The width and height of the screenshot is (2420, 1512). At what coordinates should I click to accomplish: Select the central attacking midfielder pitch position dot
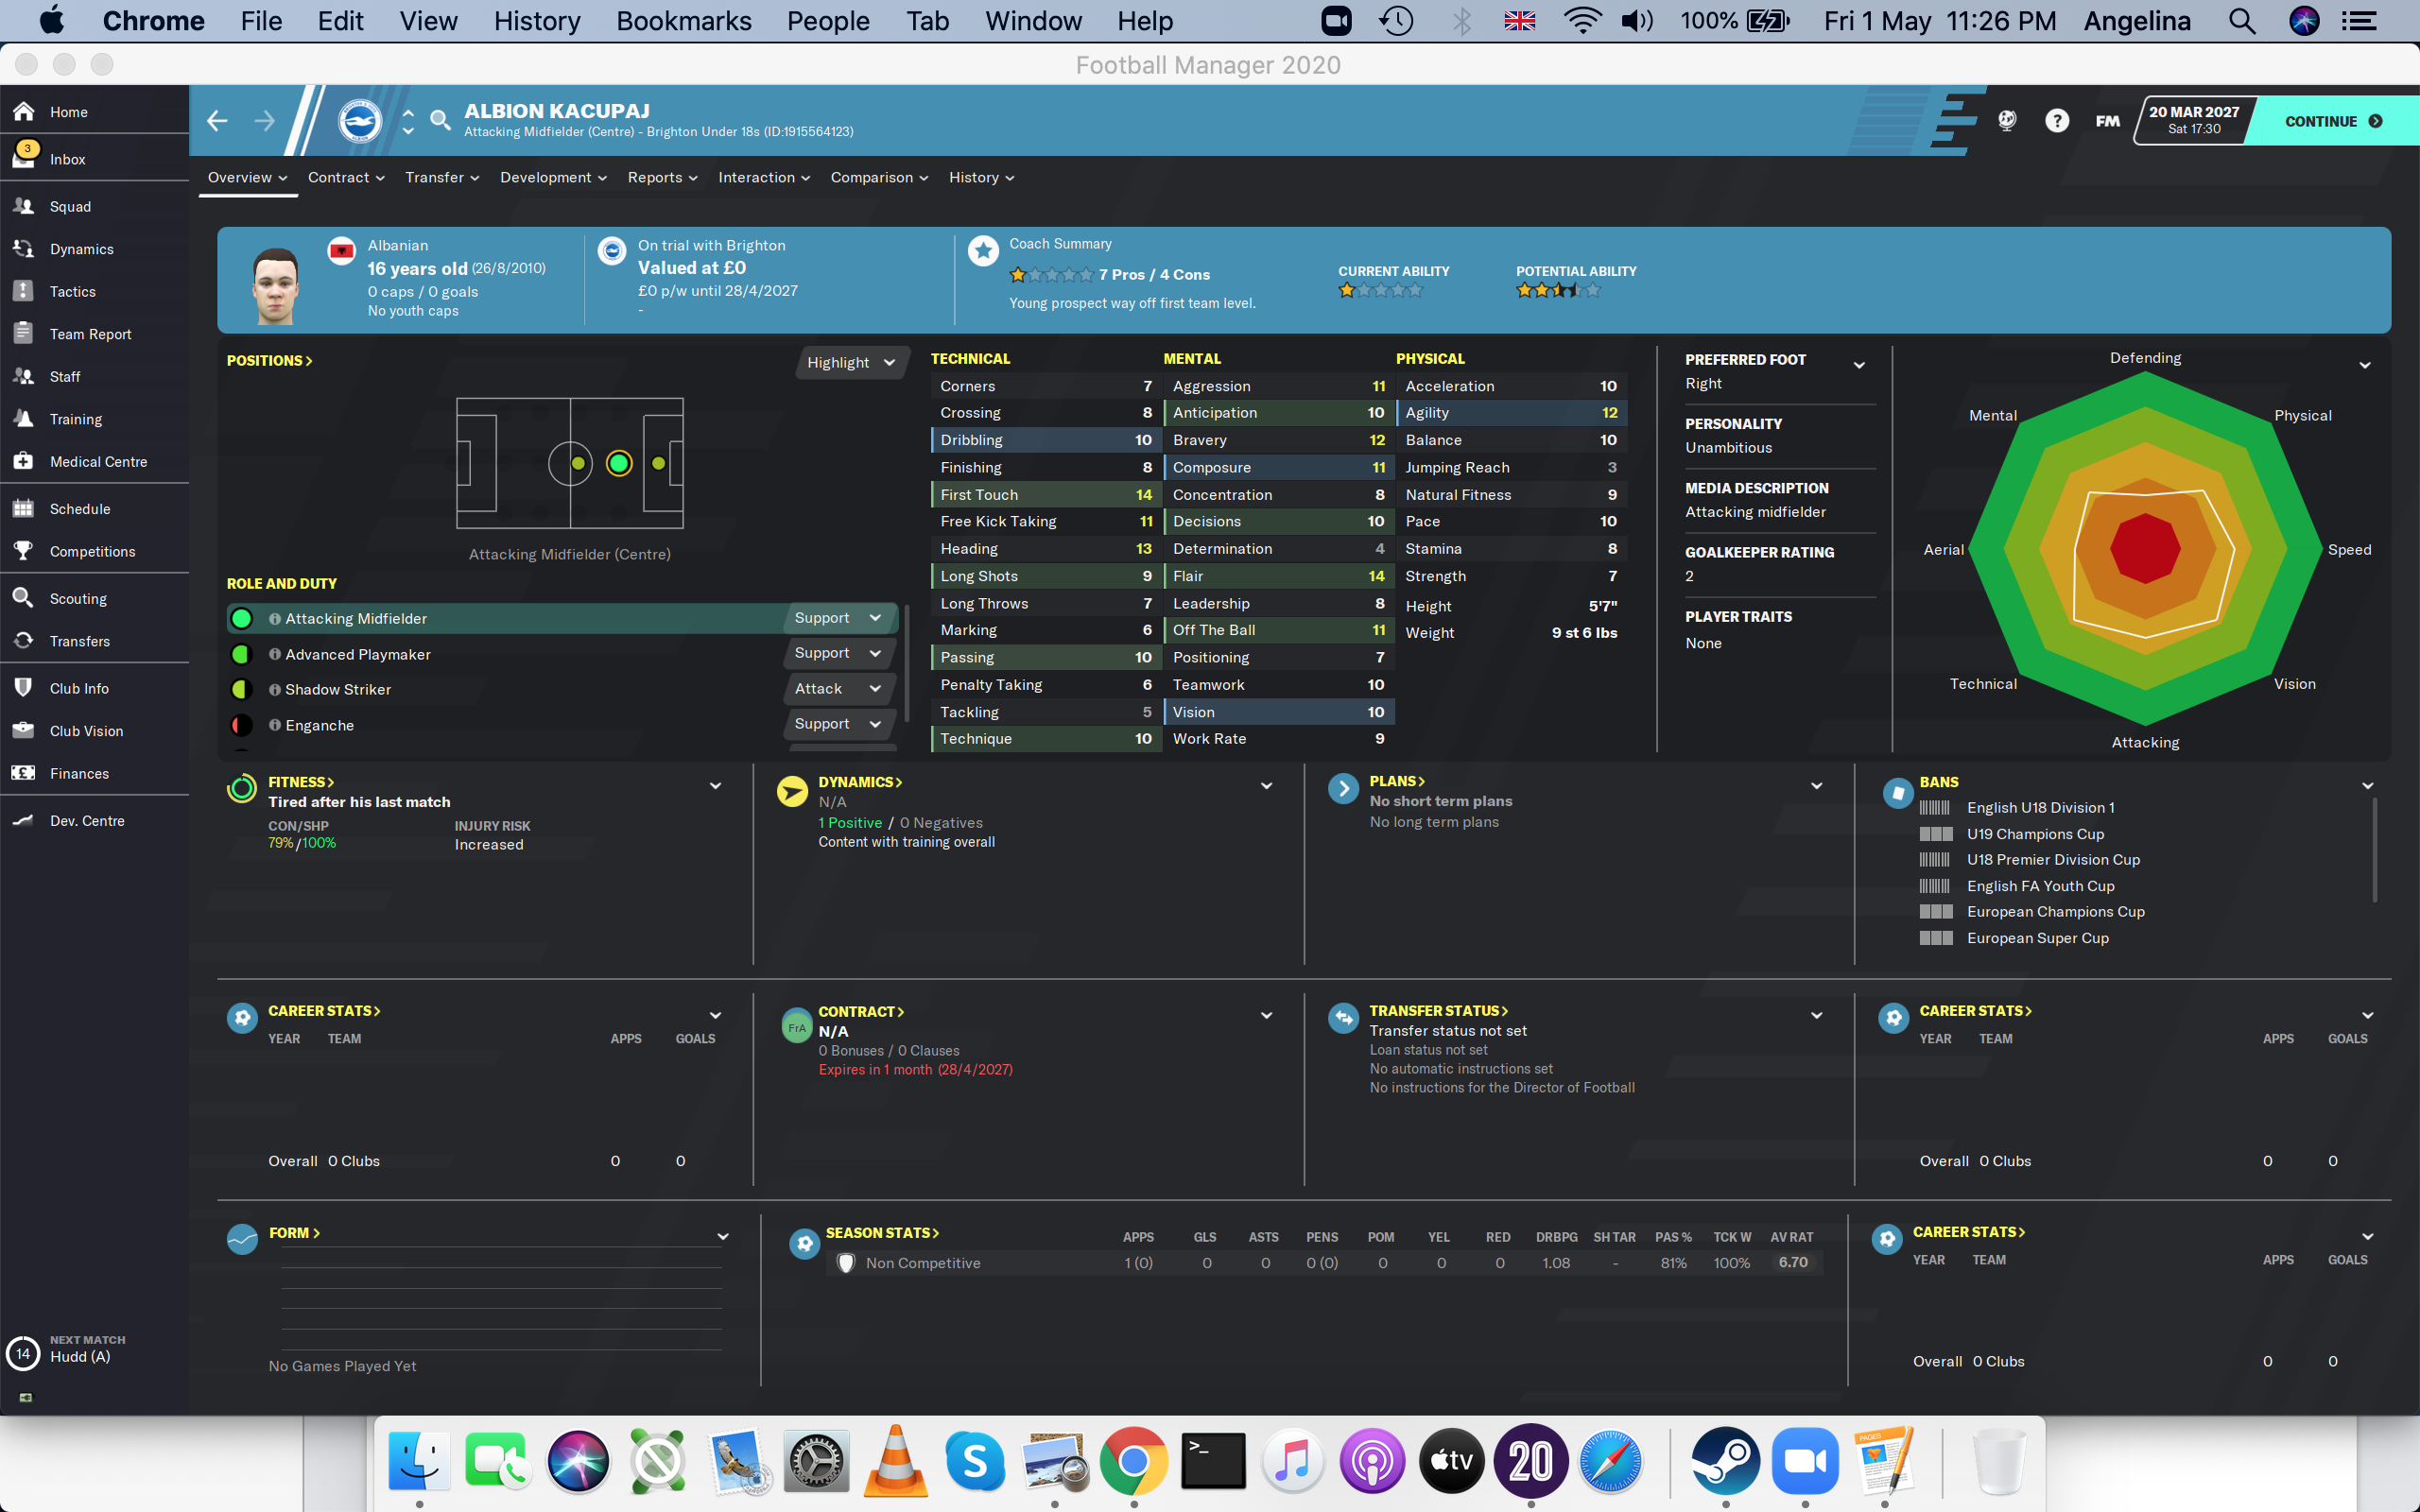(x=619, y=463)
